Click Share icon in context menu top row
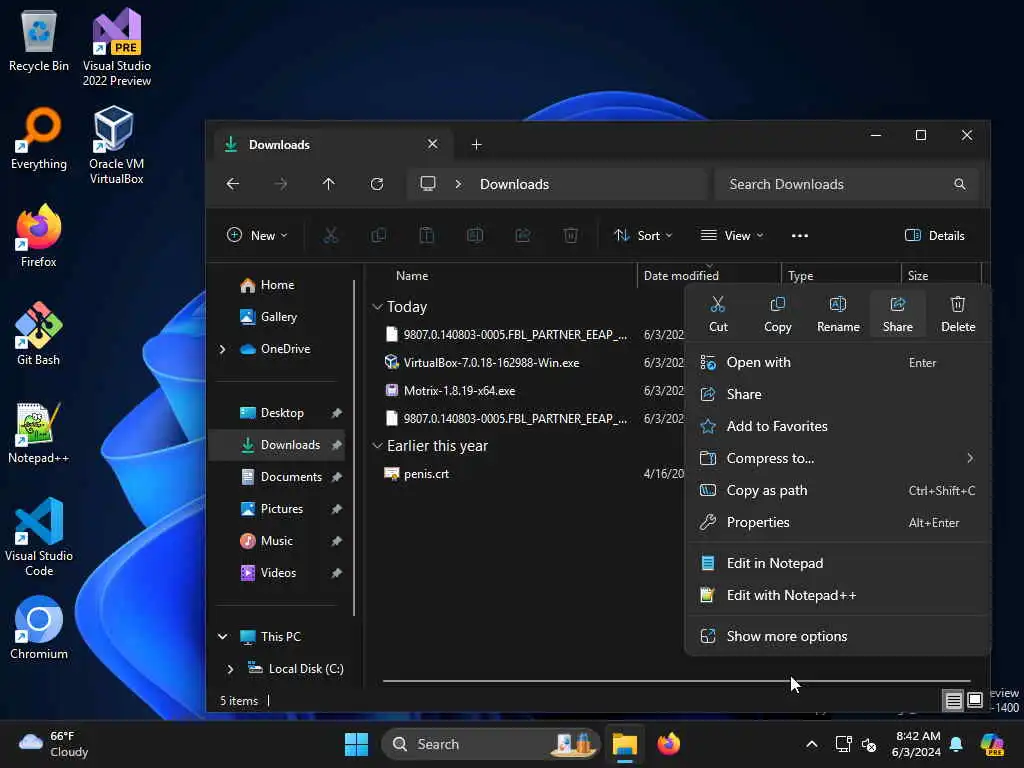The image size is (1024, 768). click(897, 304)
